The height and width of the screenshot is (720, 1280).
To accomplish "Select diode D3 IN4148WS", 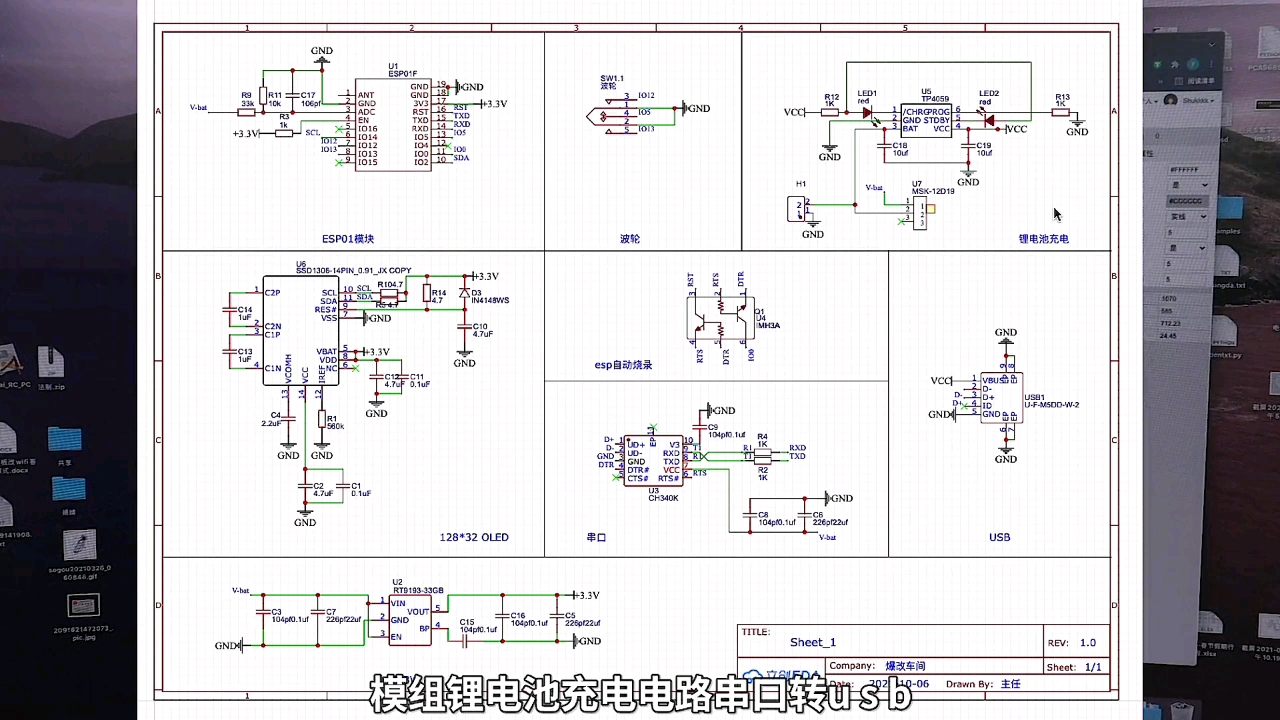I will (x=464, y=294).
